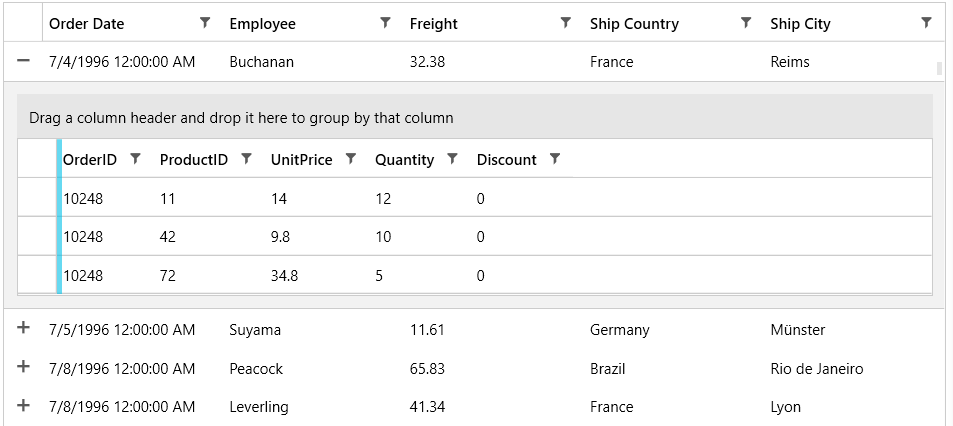Click the Quantity filter funnel icon

click(452, 158)
